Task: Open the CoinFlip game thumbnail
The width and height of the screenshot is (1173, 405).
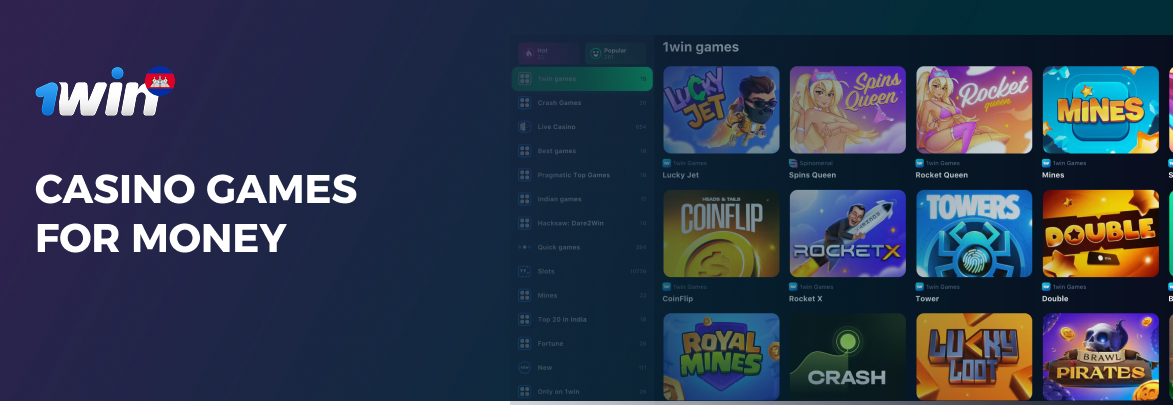Action: pos(721,233)
